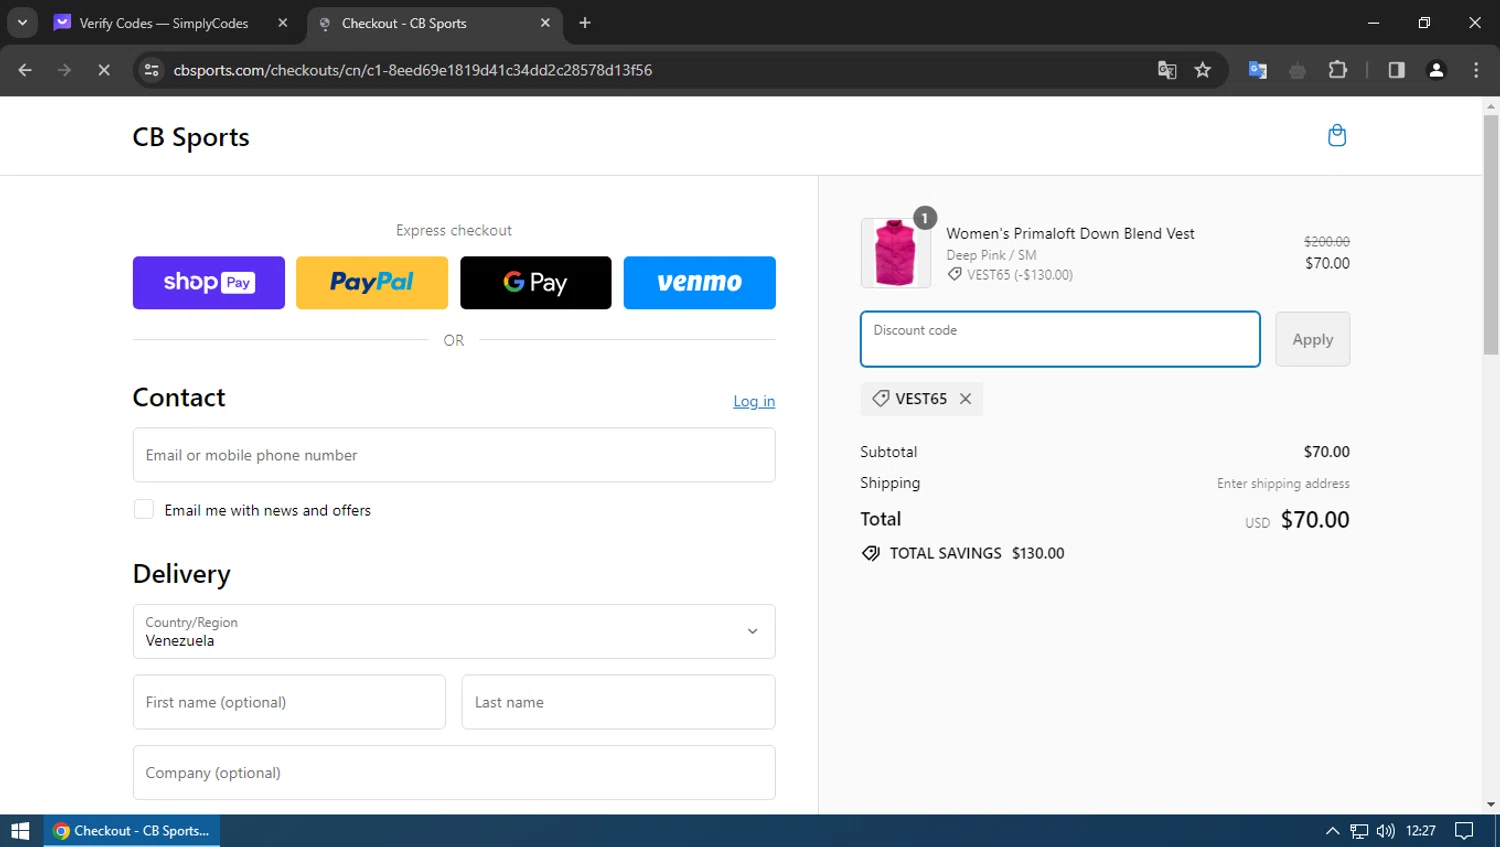Click the First name (optional) field
The width and height of the screenshot is (1500, 847).
(x=289, y=702)
